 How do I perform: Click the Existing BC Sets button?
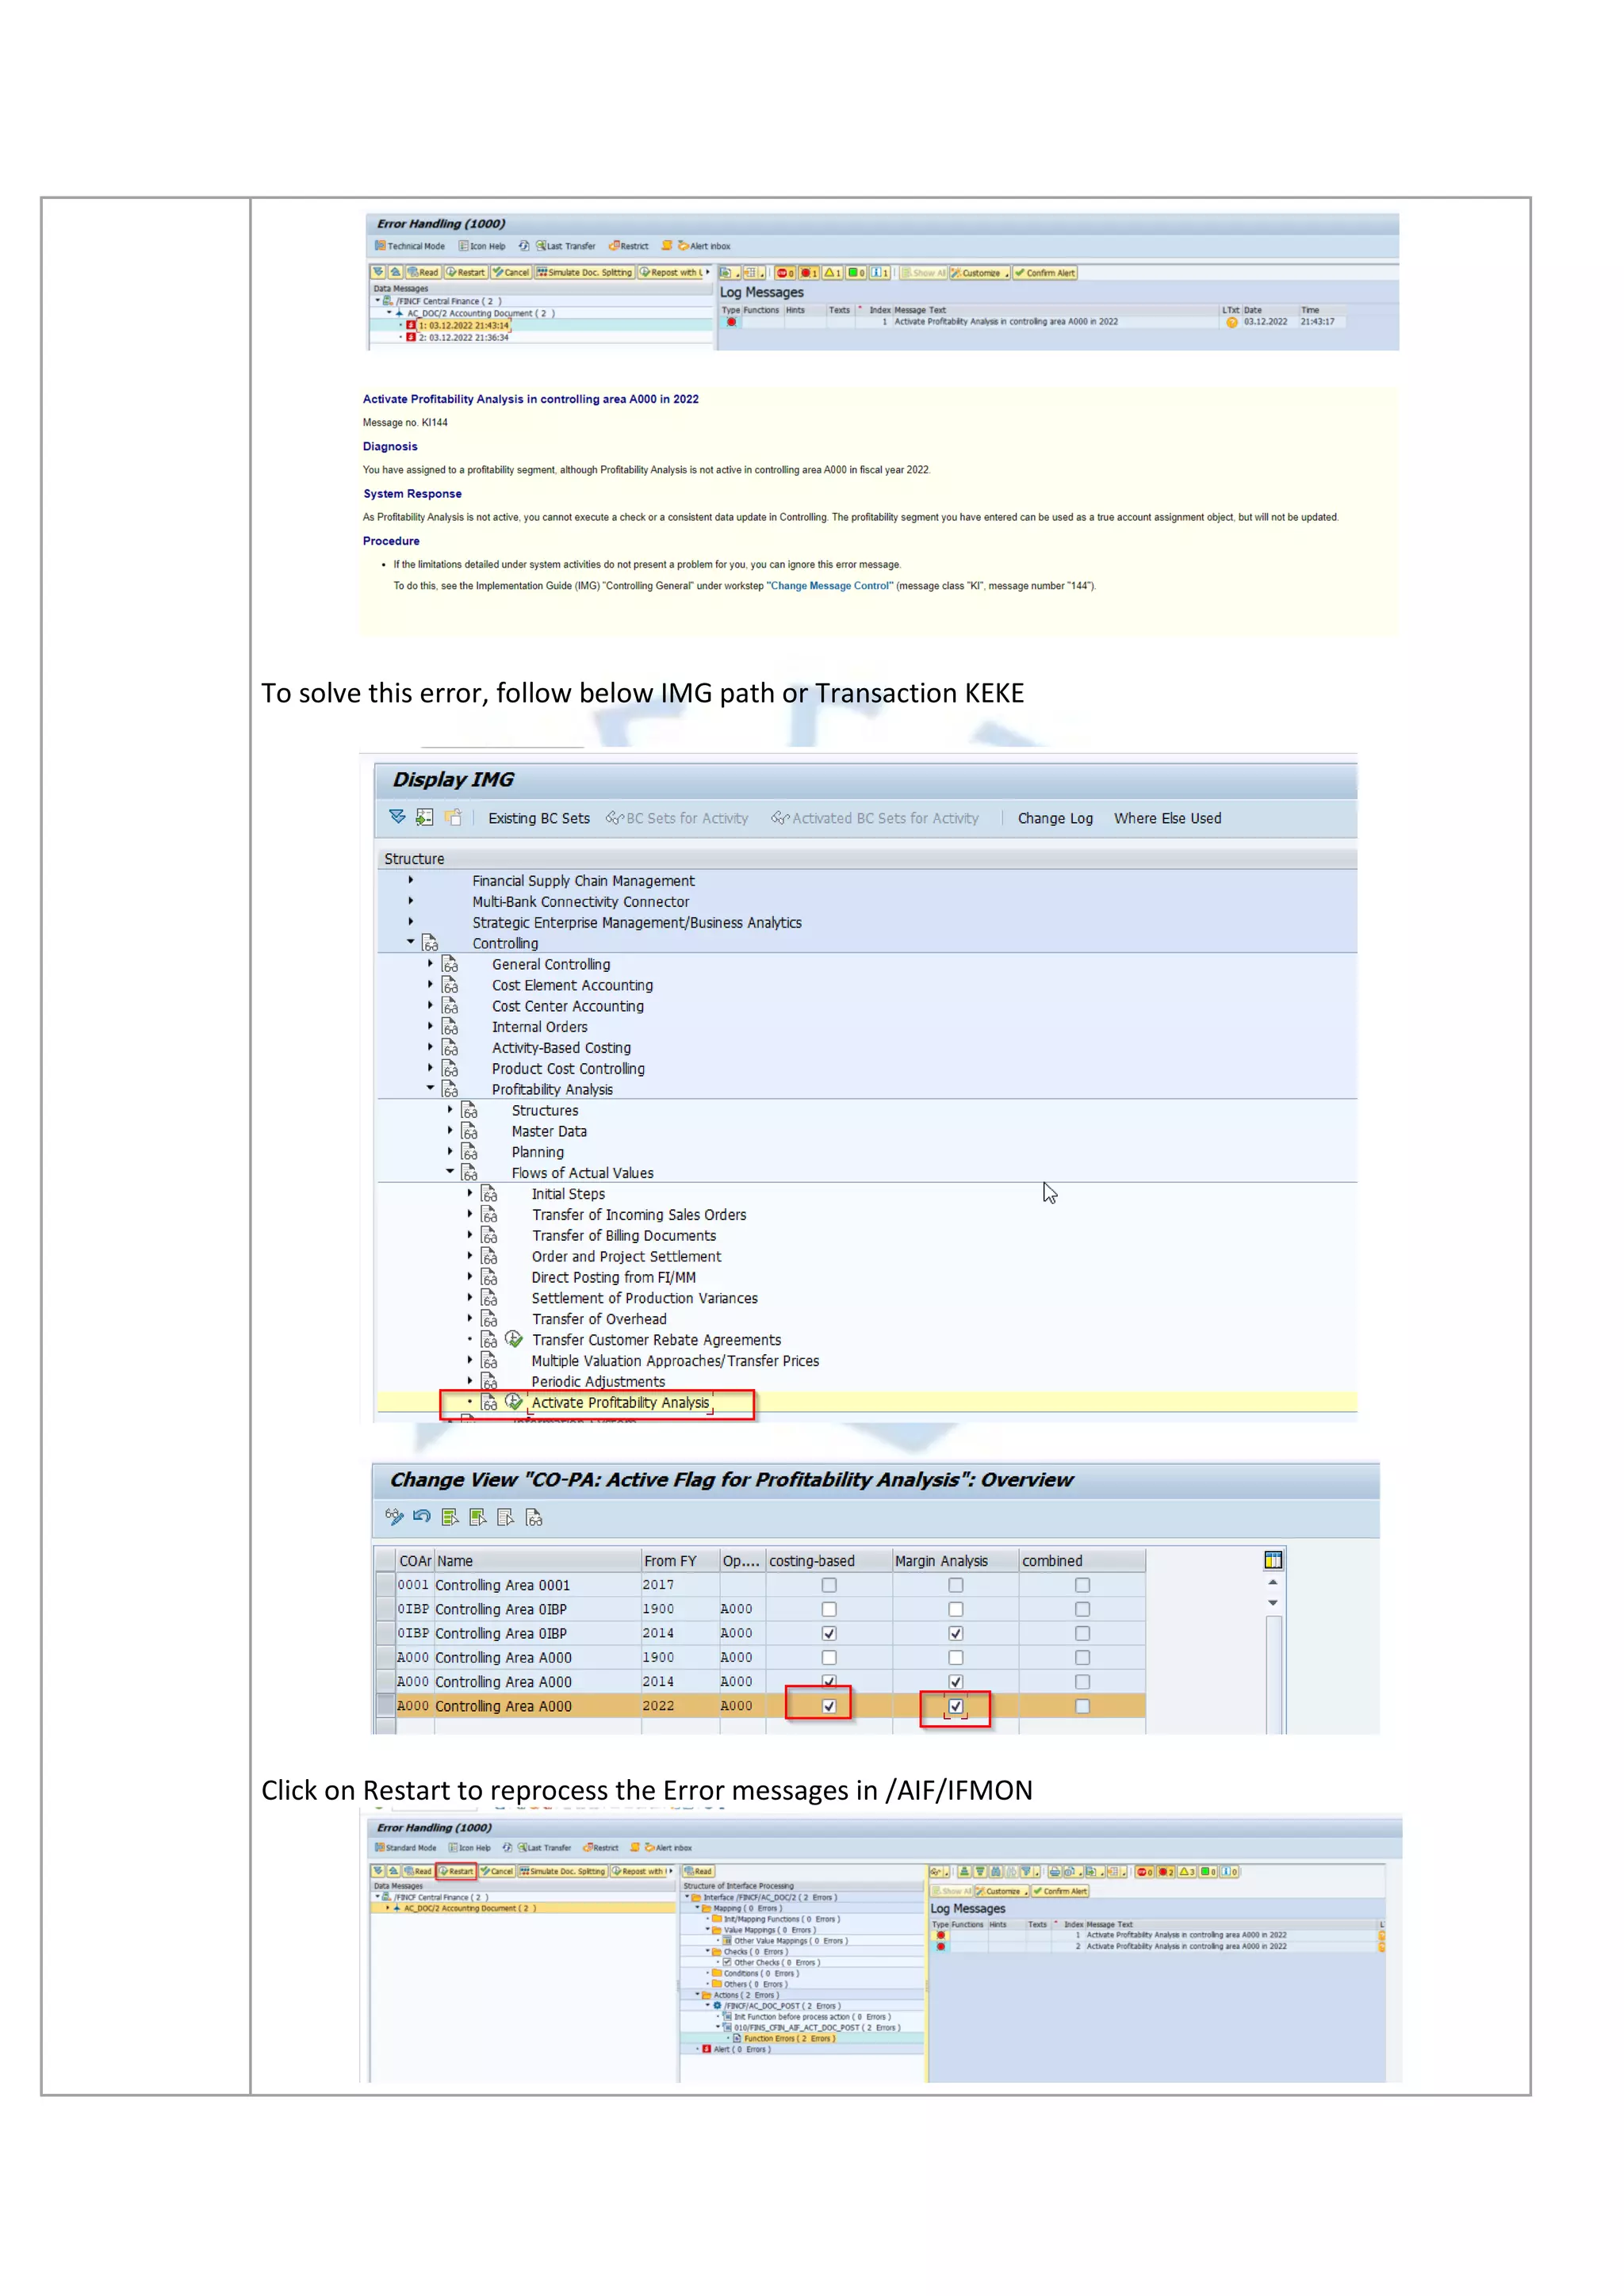pos(538,818)
